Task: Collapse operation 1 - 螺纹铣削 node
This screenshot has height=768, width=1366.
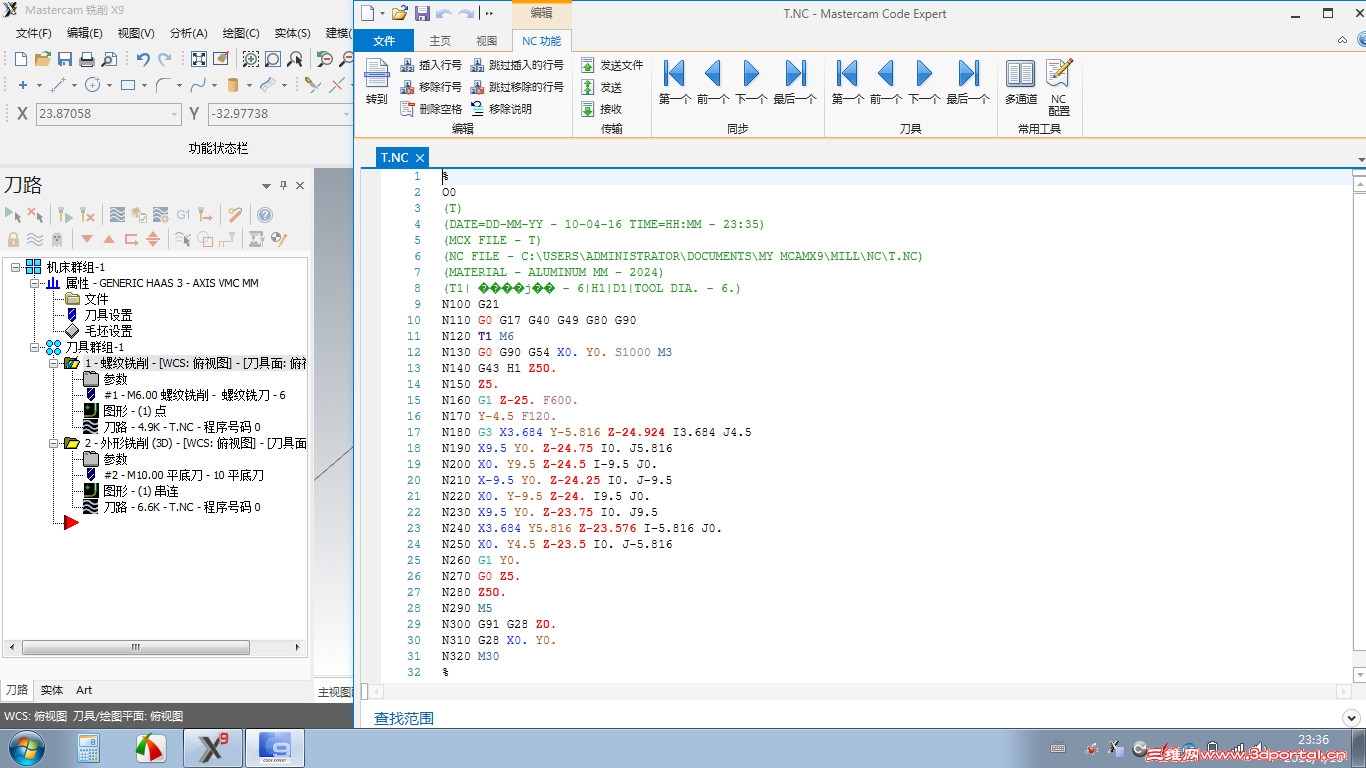Action: pyautogui.click(x=52, y=363)
